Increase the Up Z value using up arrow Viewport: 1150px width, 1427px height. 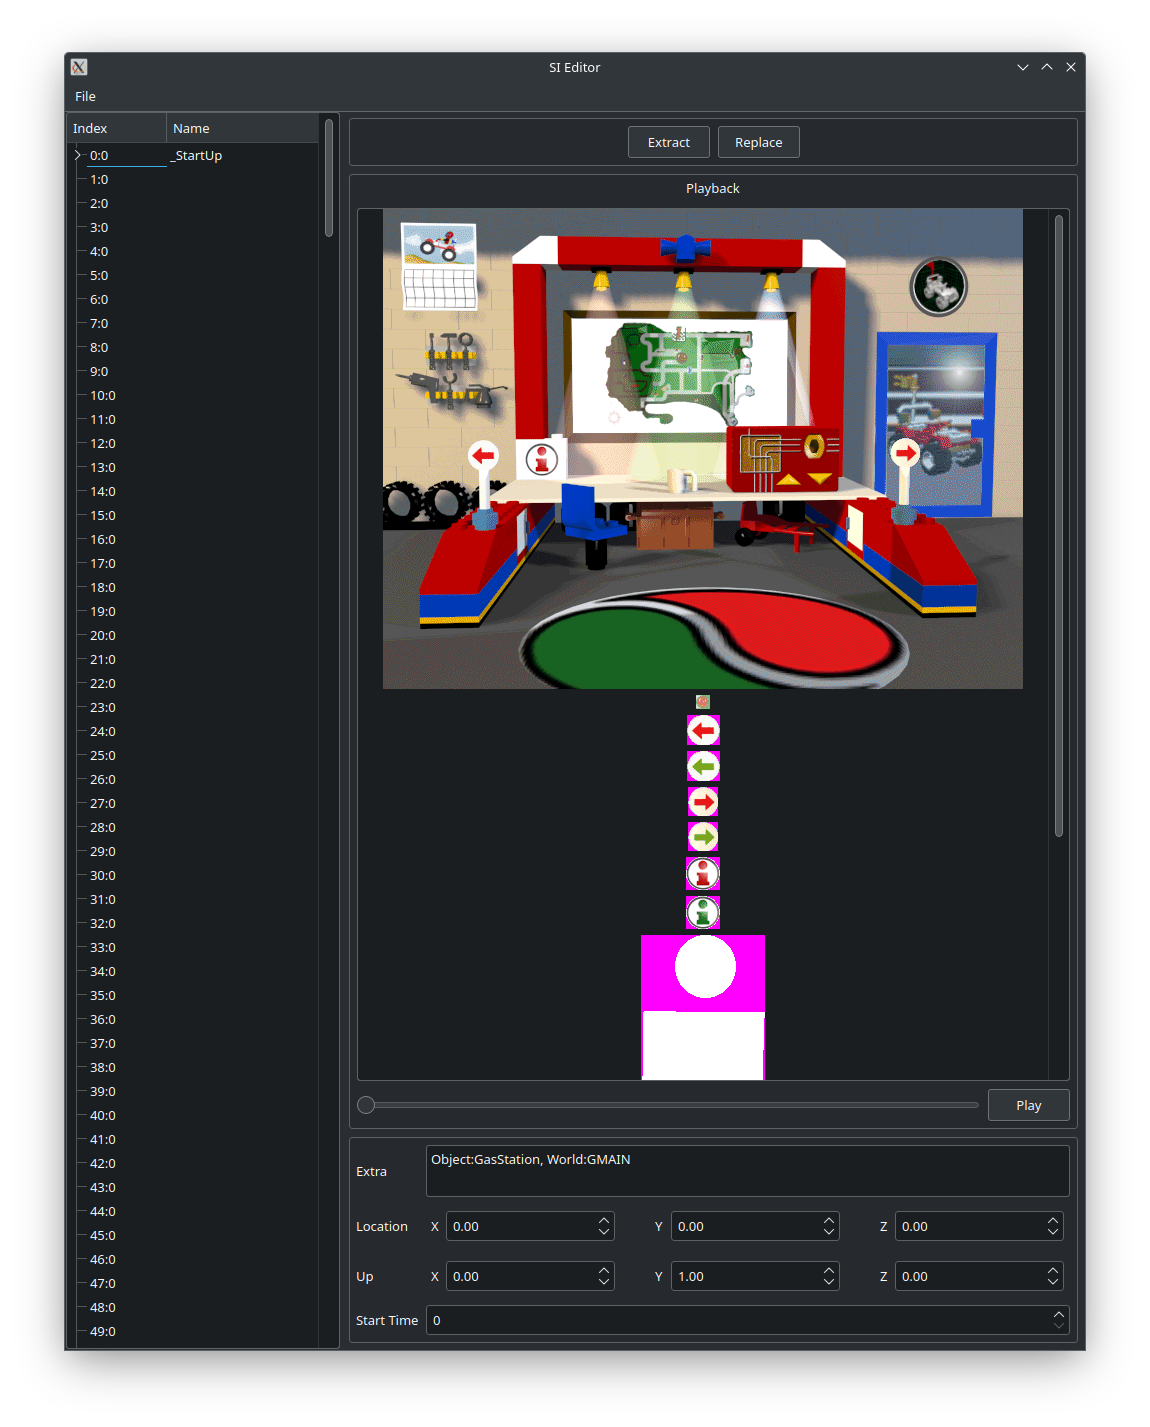pyautogui.click(x=1053, y=1270)
